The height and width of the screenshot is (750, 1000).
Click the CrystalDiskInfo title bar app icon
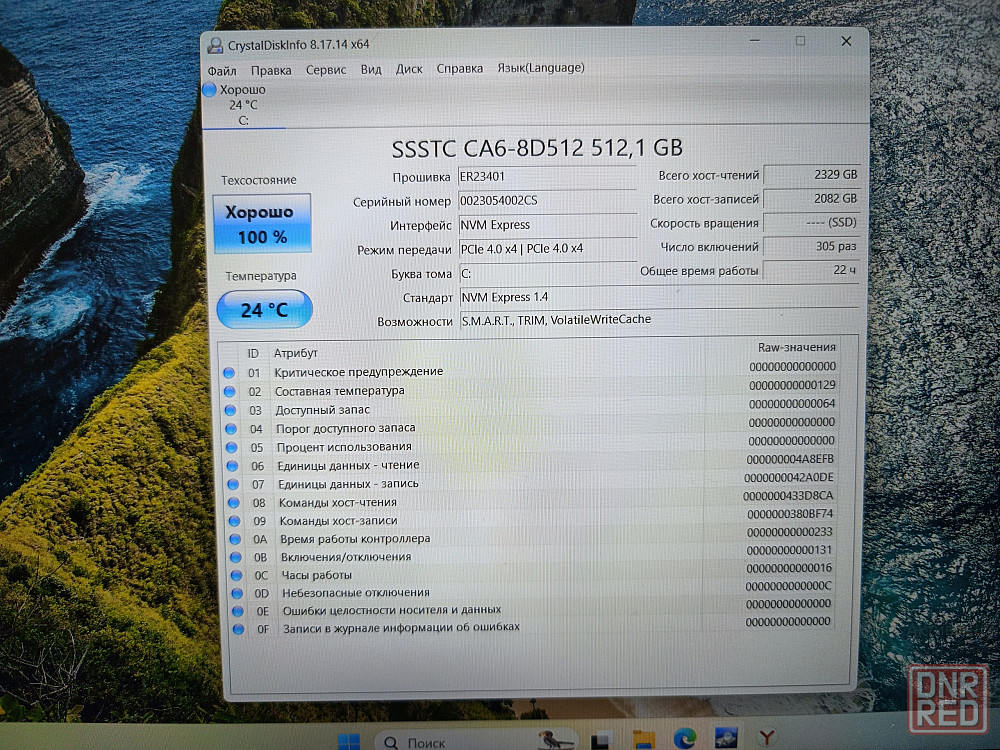coord(216,45)
